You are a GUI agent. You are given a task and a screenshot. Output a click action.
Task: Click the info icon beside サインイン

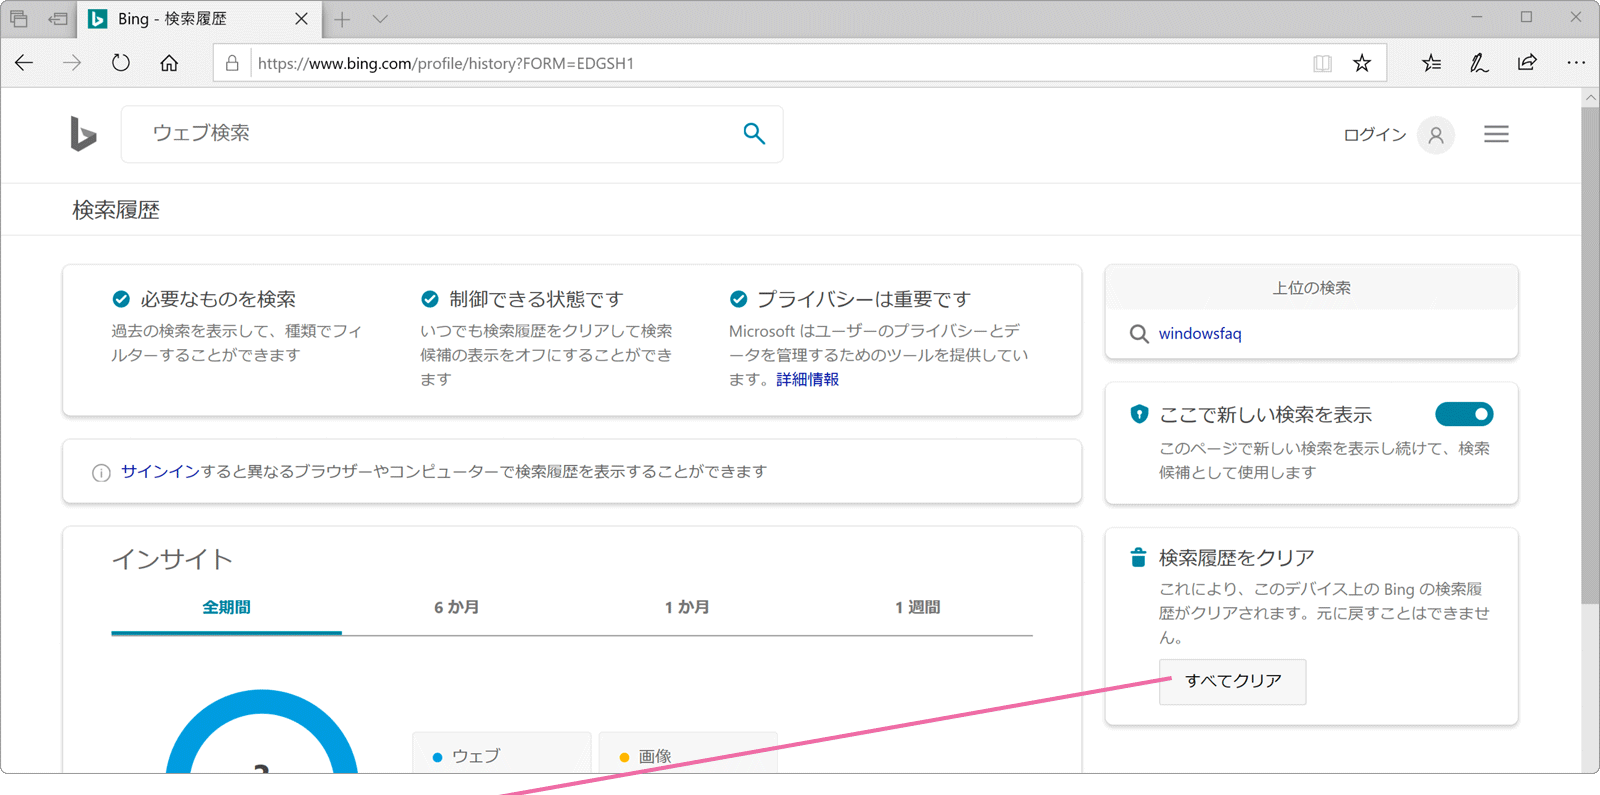click(101, 473)
